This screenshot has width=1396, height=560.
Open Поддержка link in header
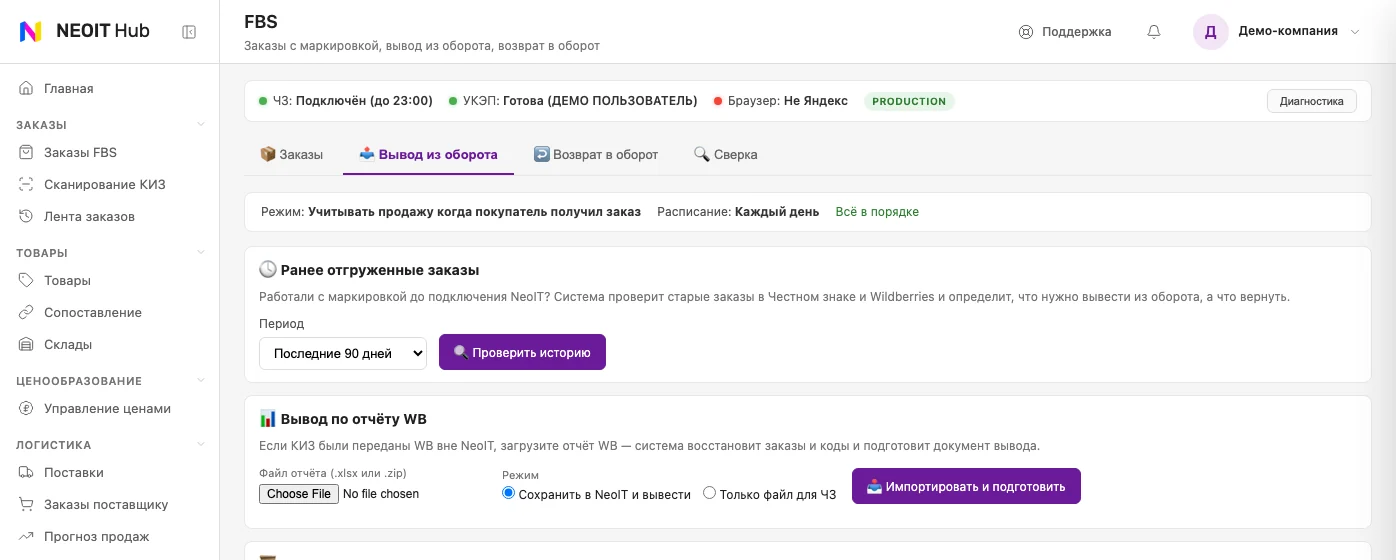[x=1065, y=31]
